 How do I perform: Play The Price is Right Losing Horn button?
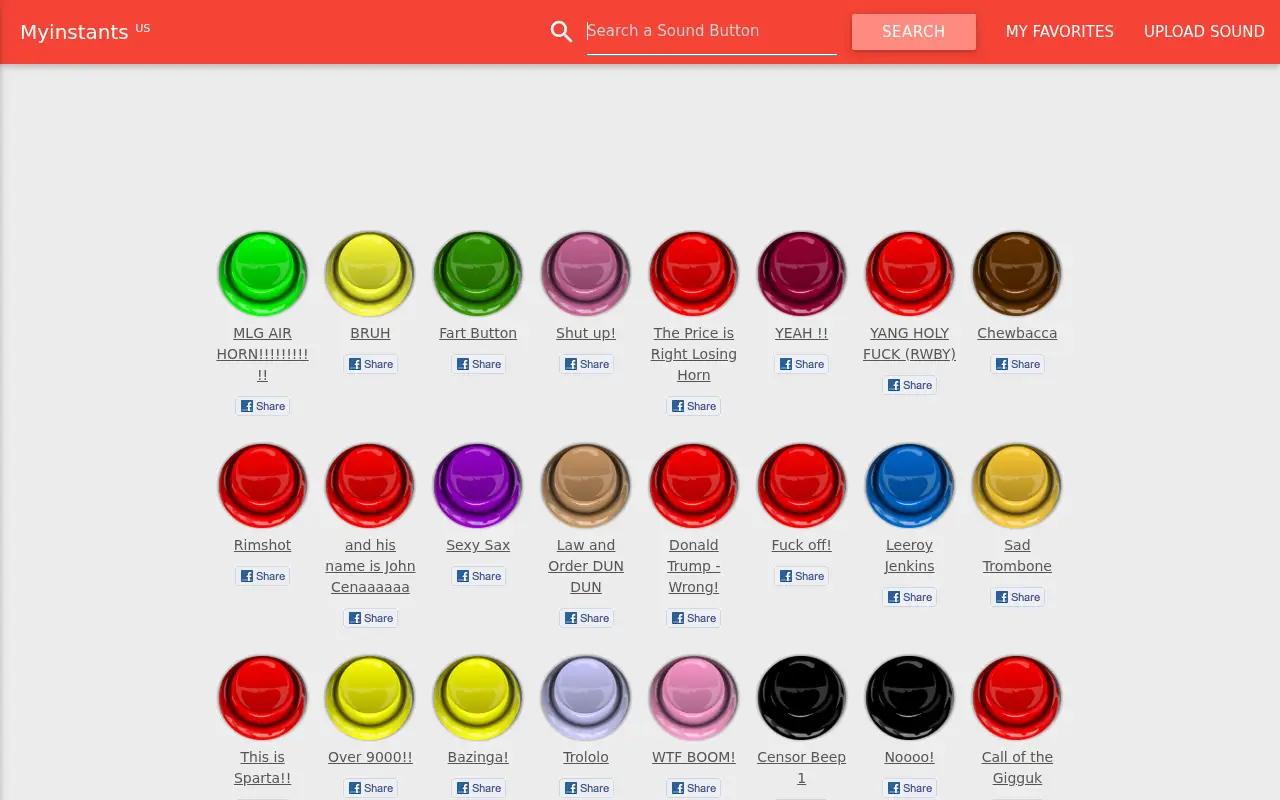694,273
